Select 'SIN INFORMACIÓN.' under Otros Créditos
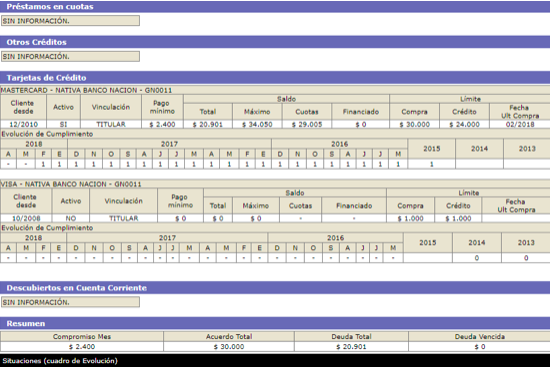Screen dimensions: 550x367 (70, 56)
